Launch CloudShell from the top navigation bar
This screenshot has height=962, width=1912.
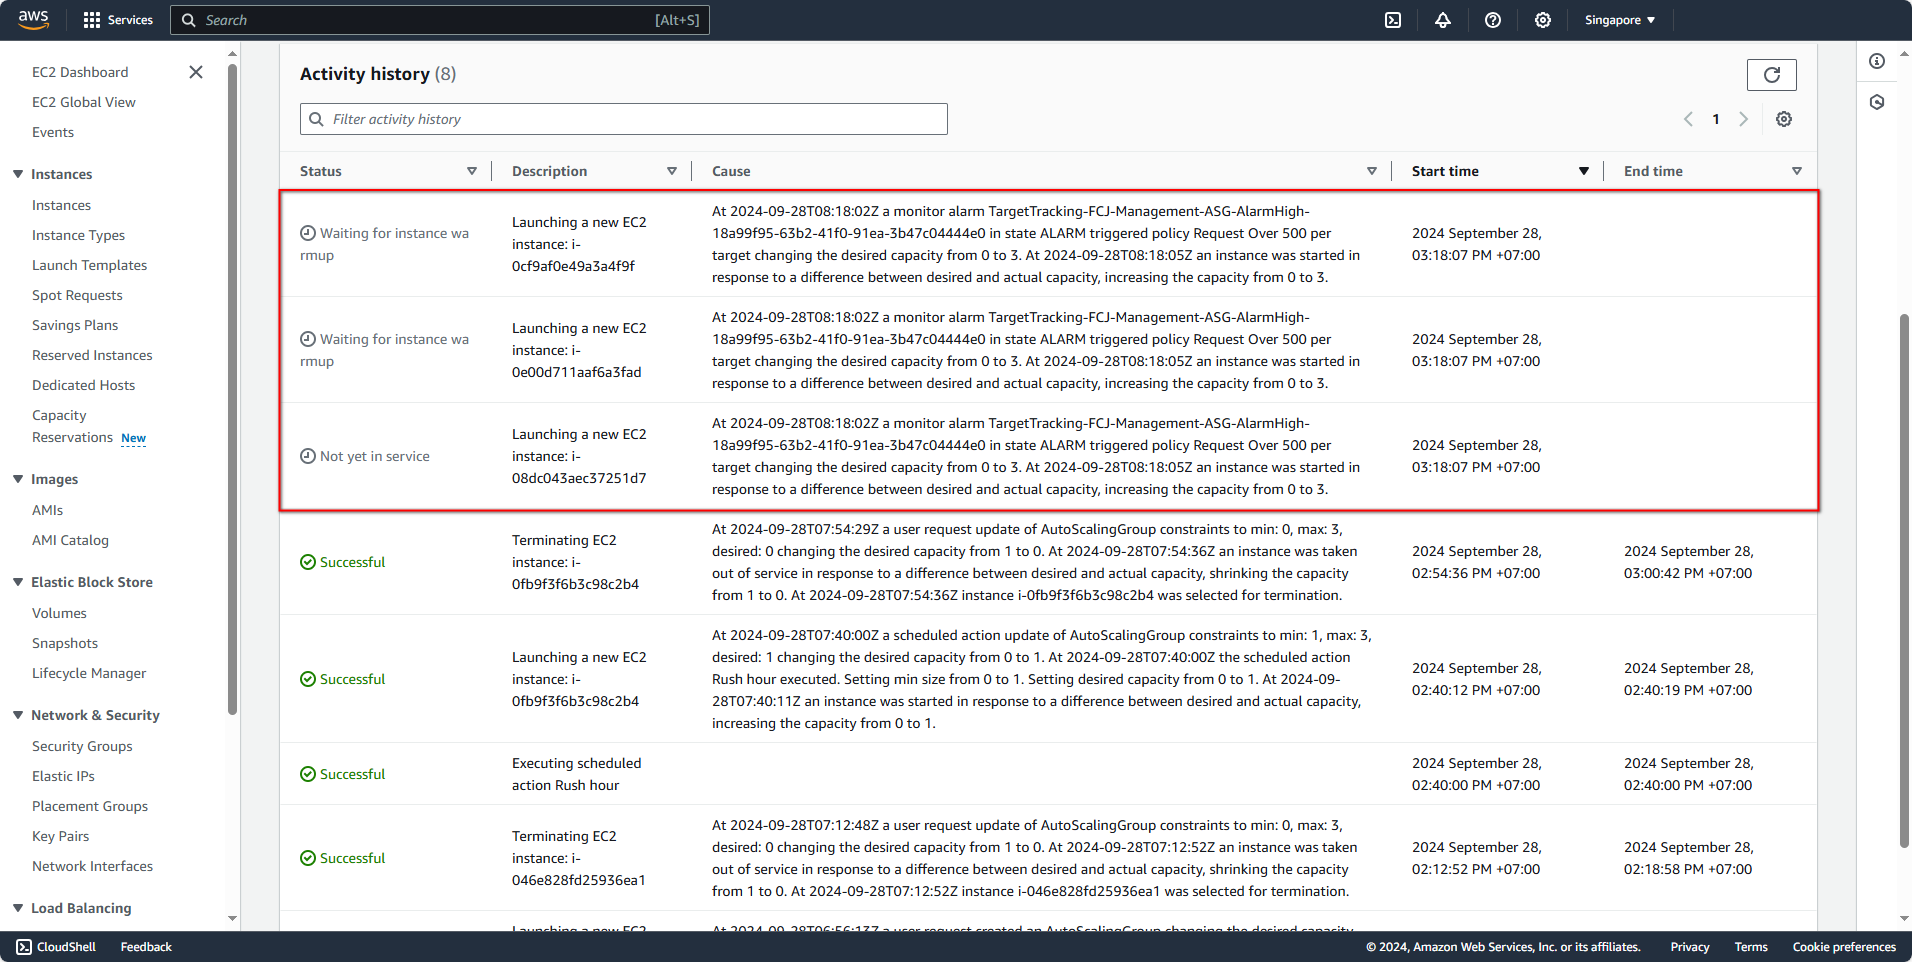point(1392,20)
